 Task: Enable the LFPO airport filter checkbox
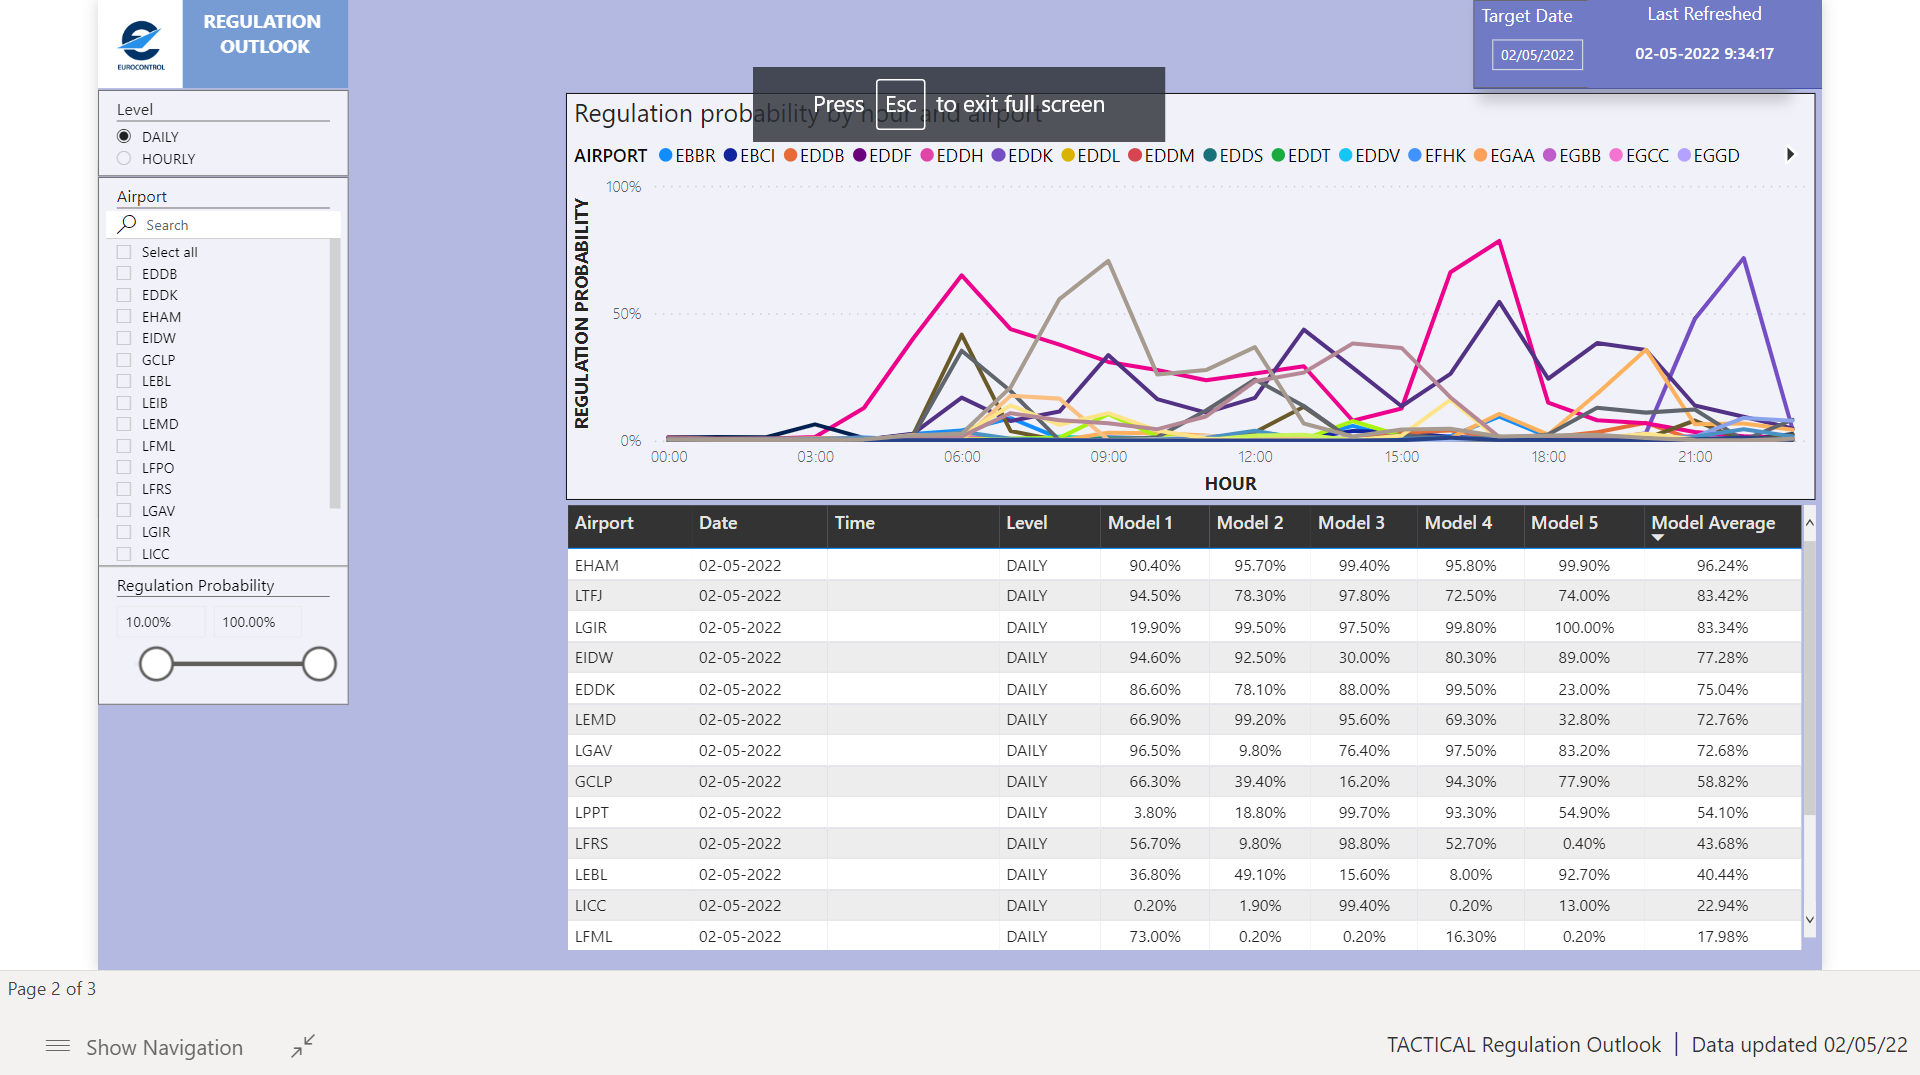pos(124,467)
